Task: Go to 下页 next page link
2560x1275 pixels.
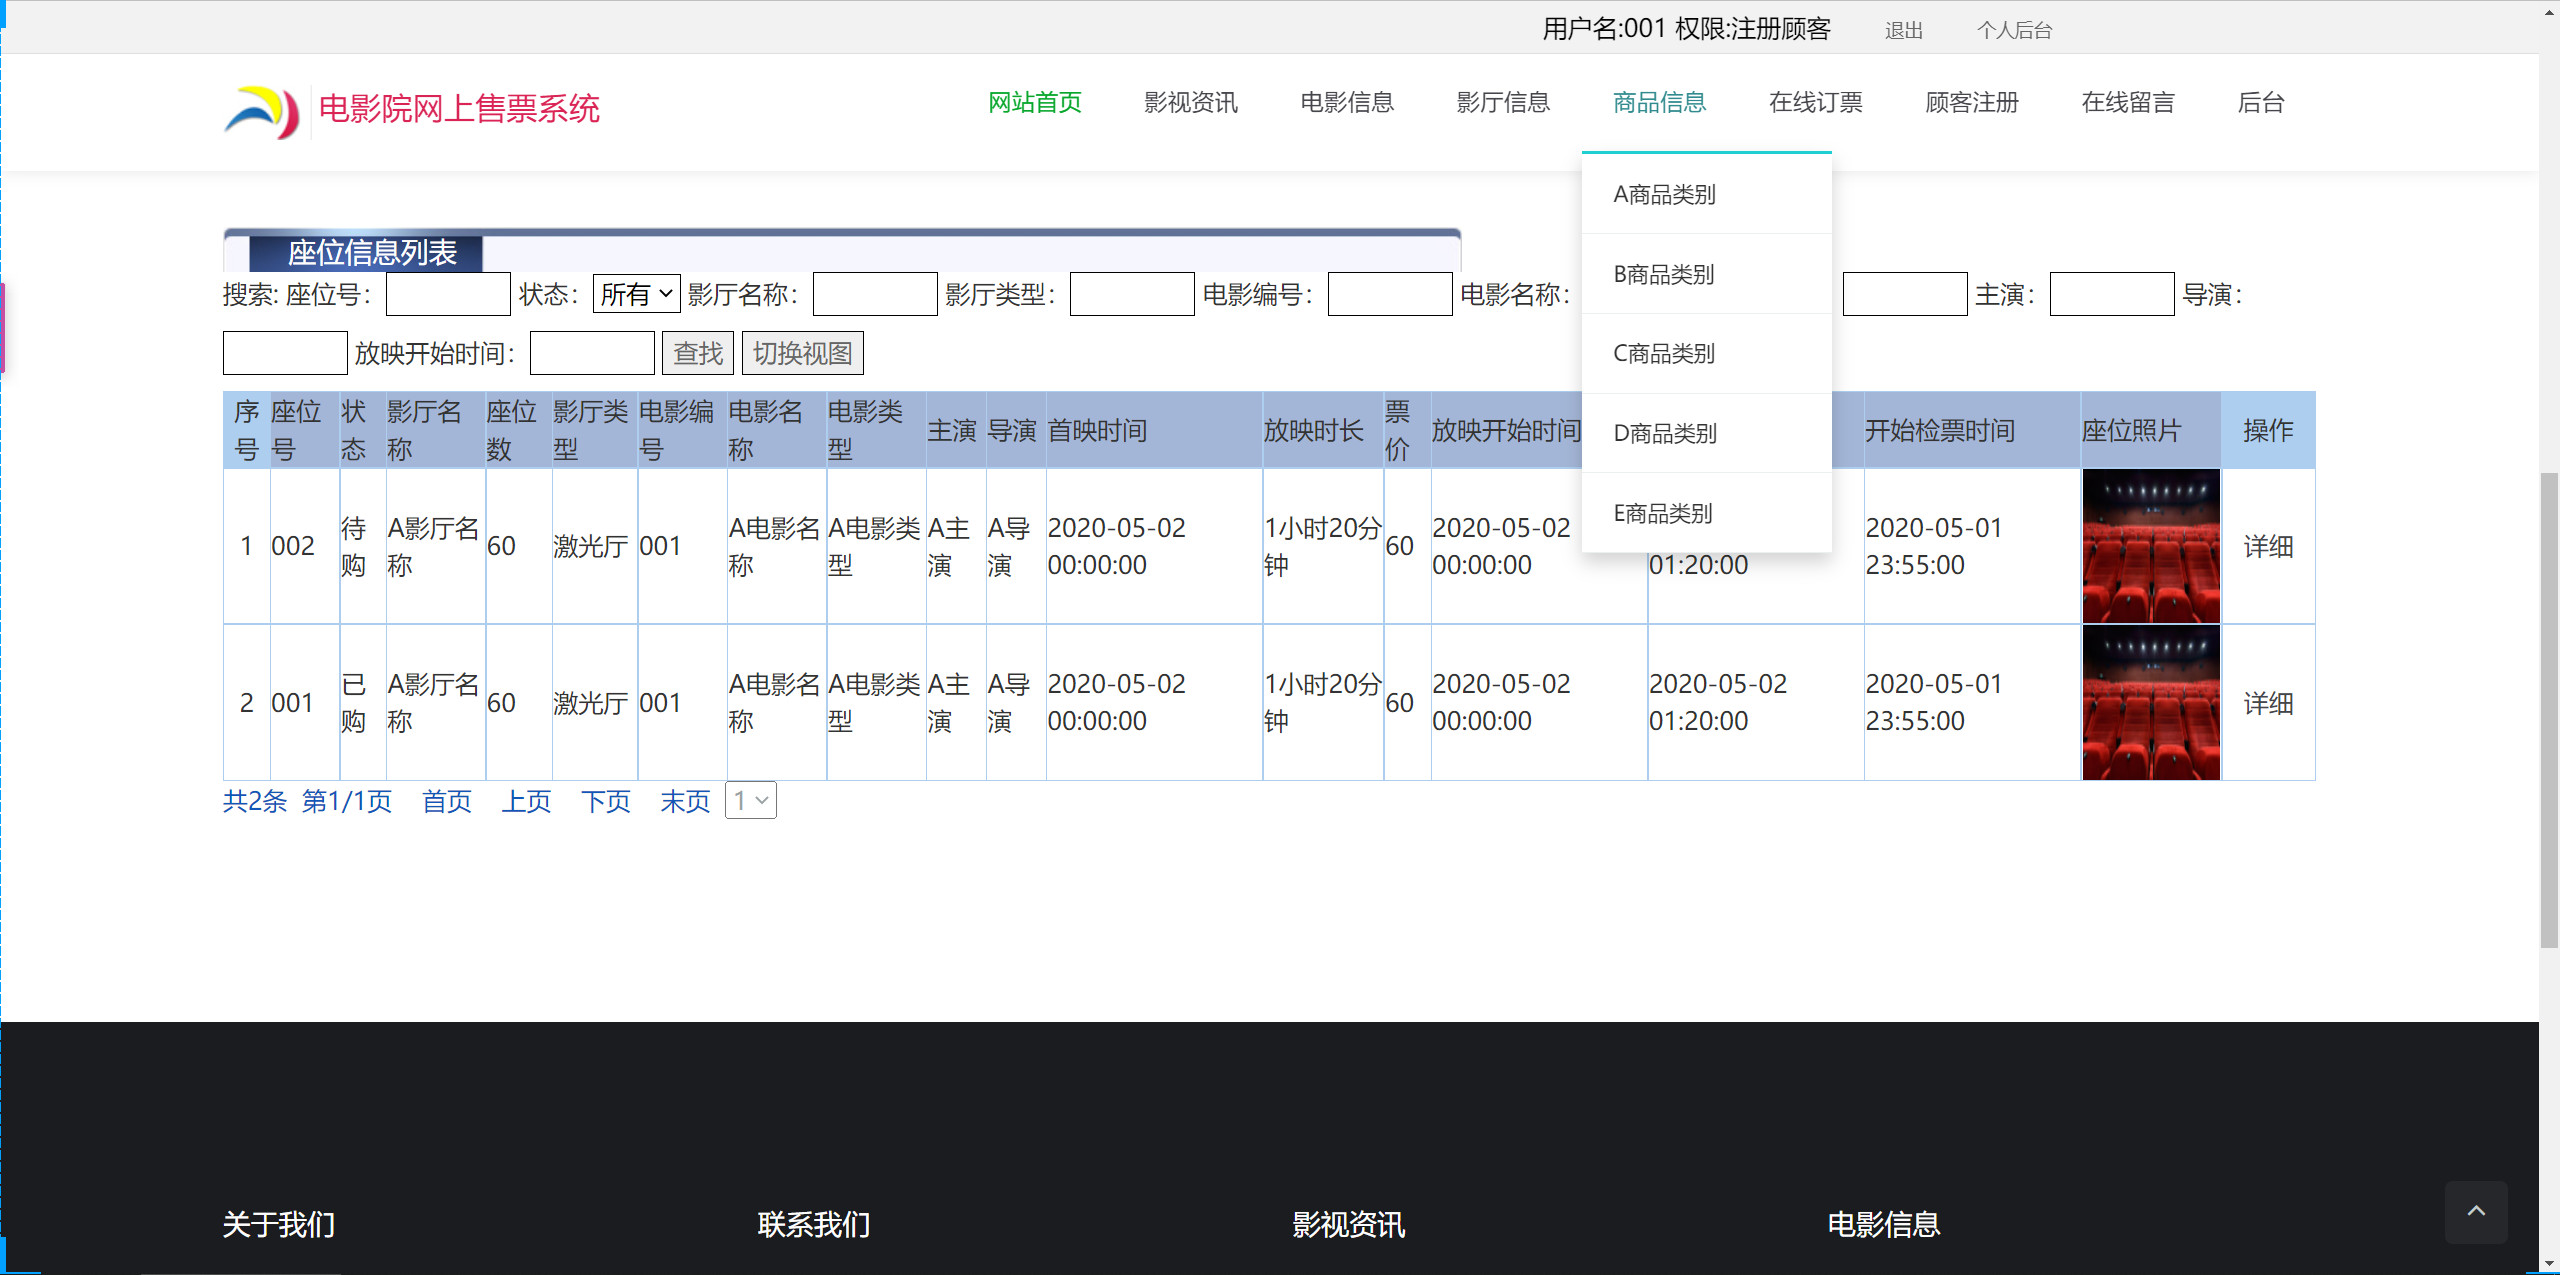Action: 605,801
